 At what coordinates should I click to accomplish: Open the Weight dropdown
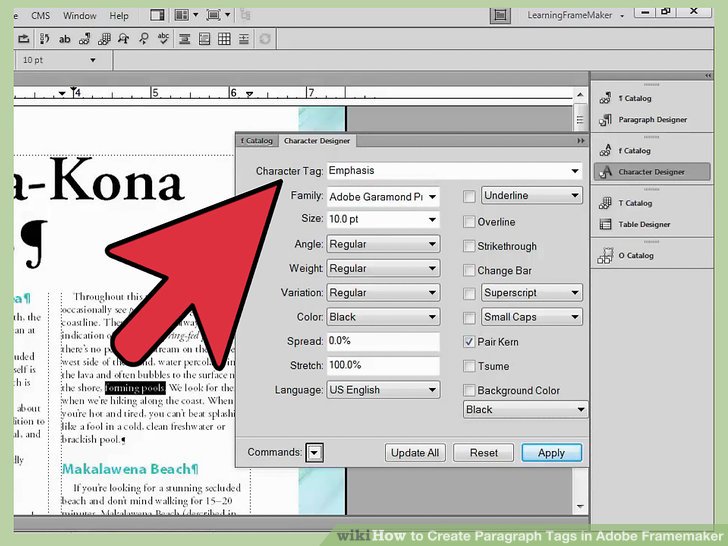point(433,269)
